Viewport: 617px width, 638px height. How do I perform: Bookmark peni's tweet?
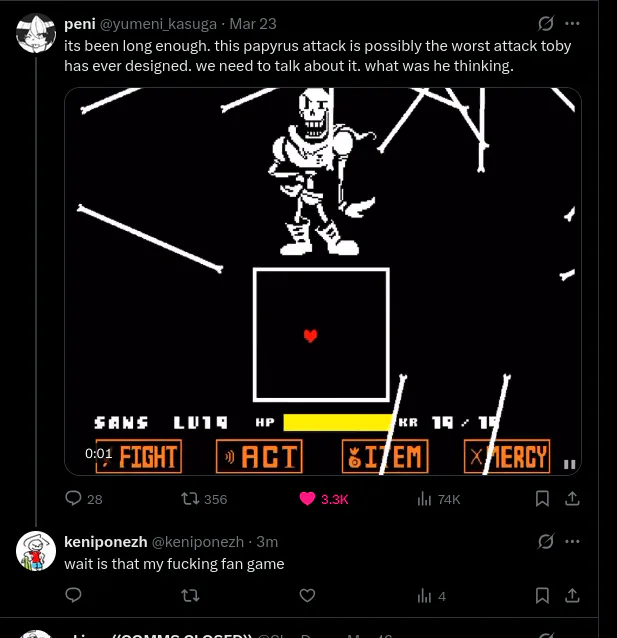[x=542, y=498]
